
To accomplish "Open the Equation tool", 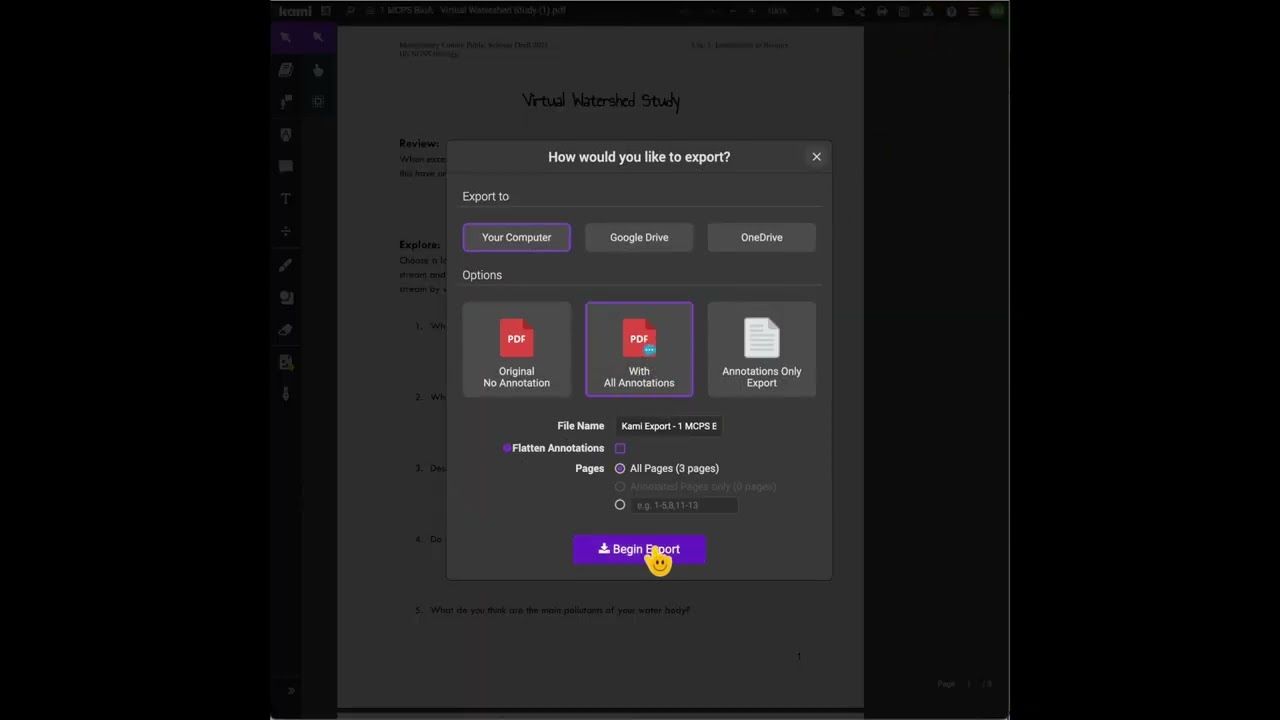I will coord(286,231).
